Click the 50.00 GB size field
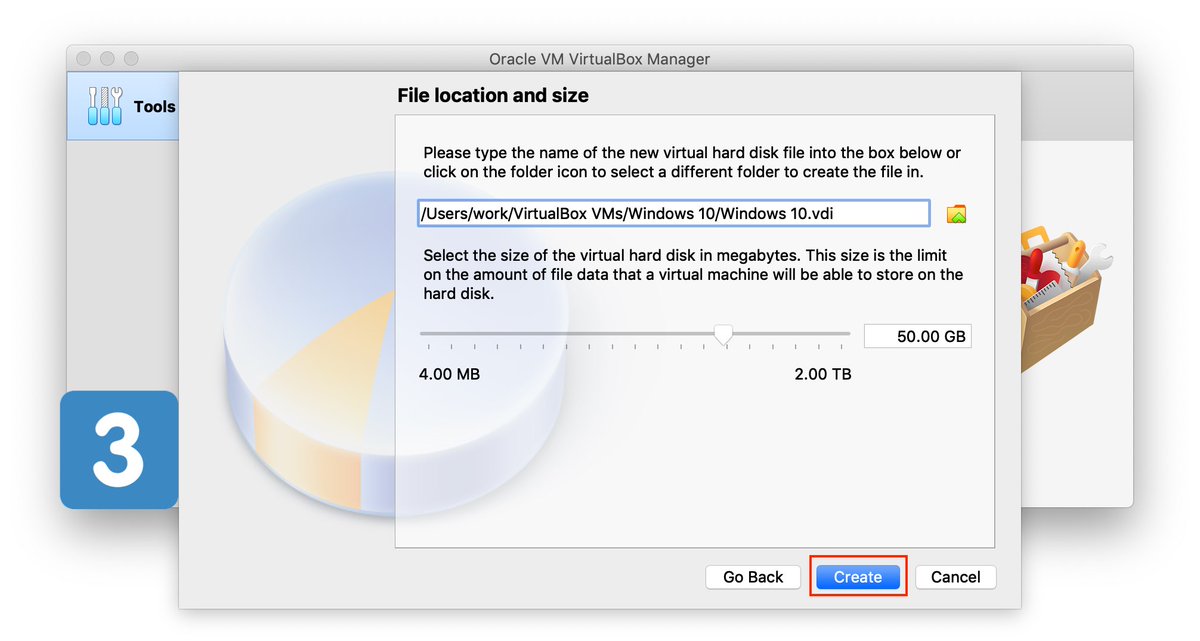 (917, 337)
